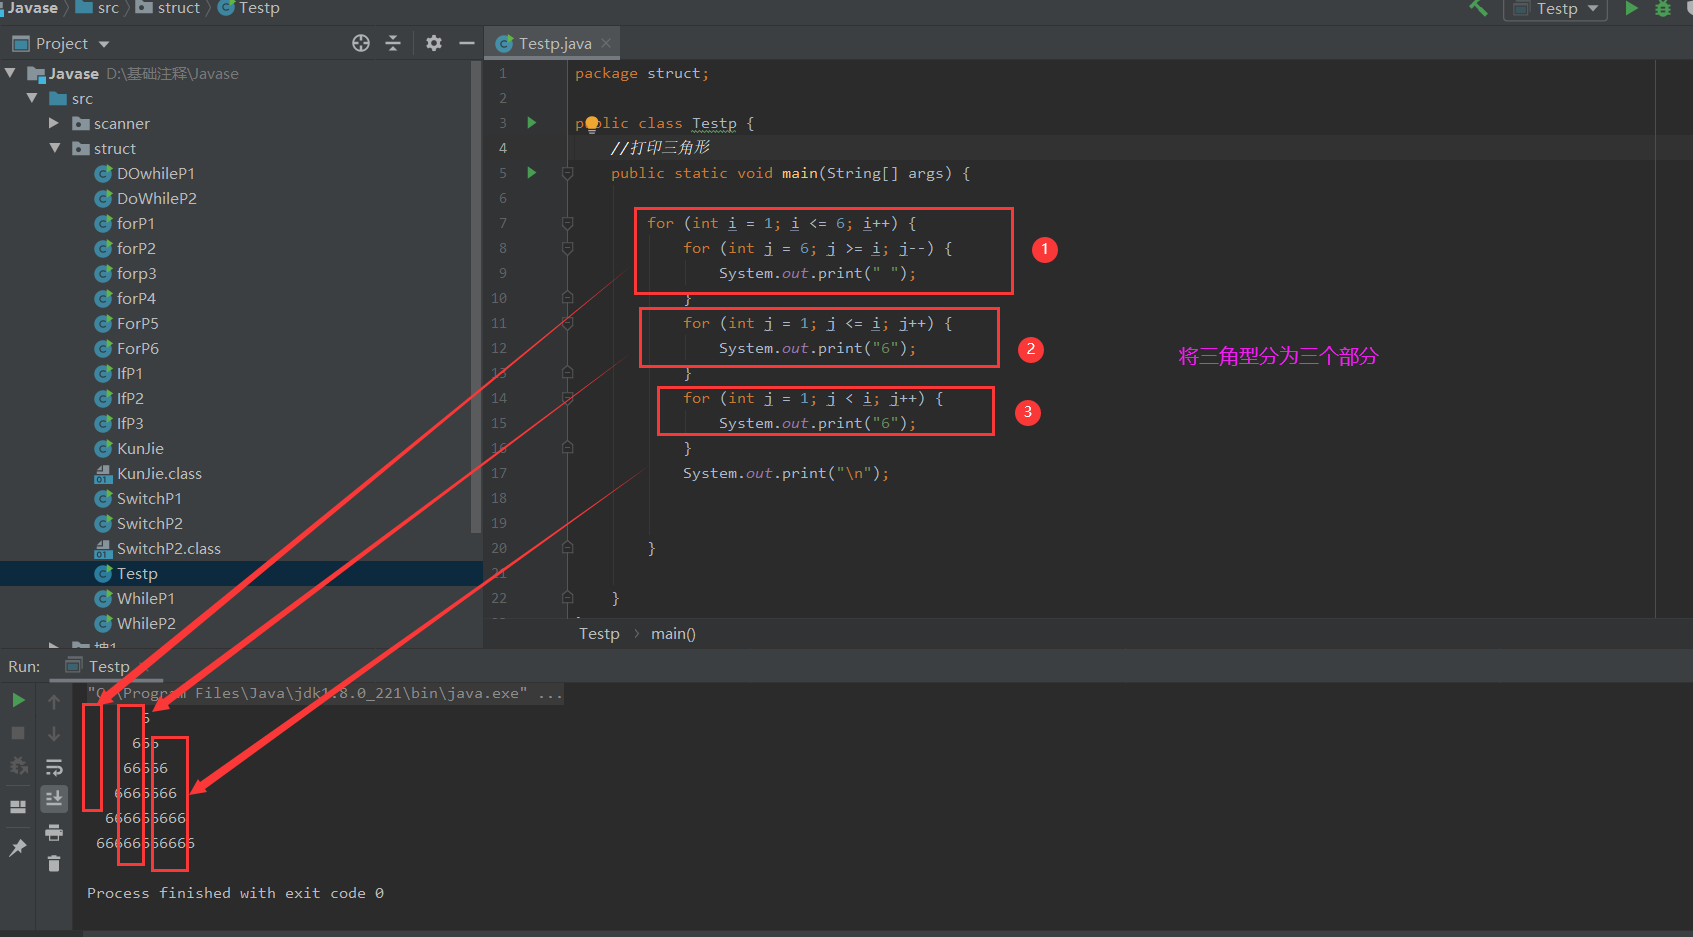Print the console output
The height and width of the screenshot is (937, 1693).
[54, 832]
